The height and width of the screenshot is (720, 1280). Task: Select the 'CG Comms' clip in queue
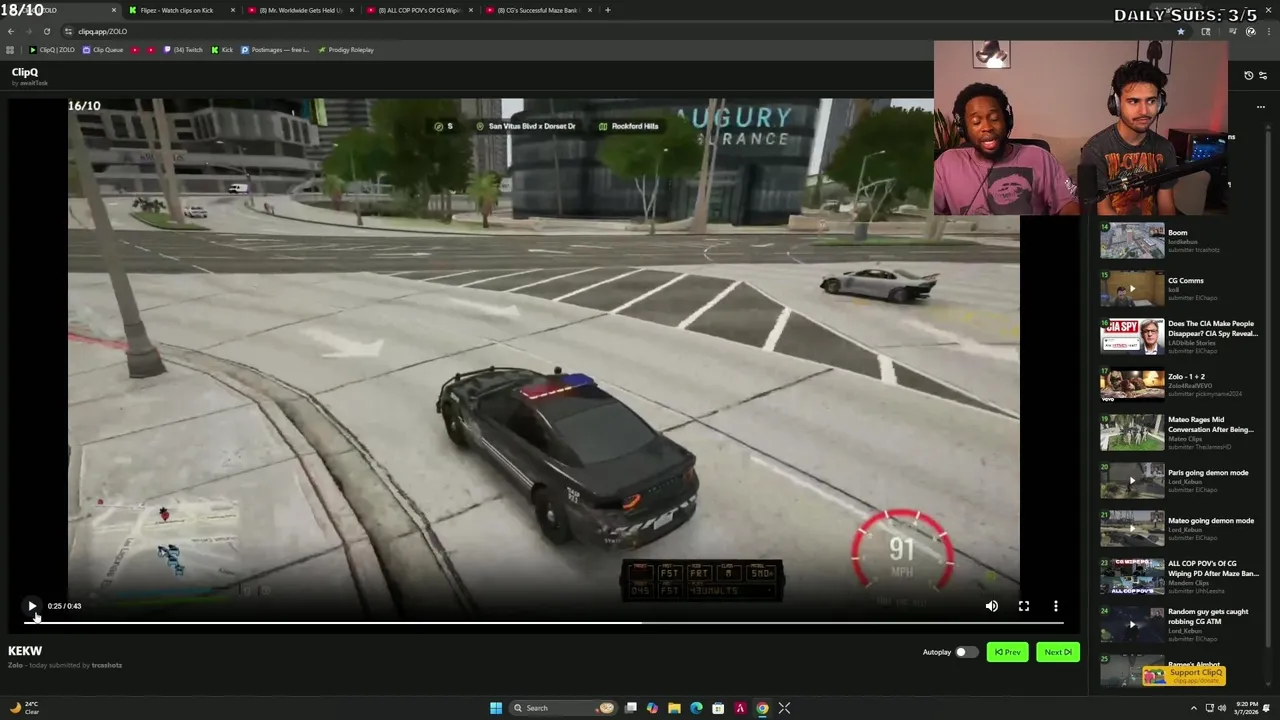[x=1180, y=289]
